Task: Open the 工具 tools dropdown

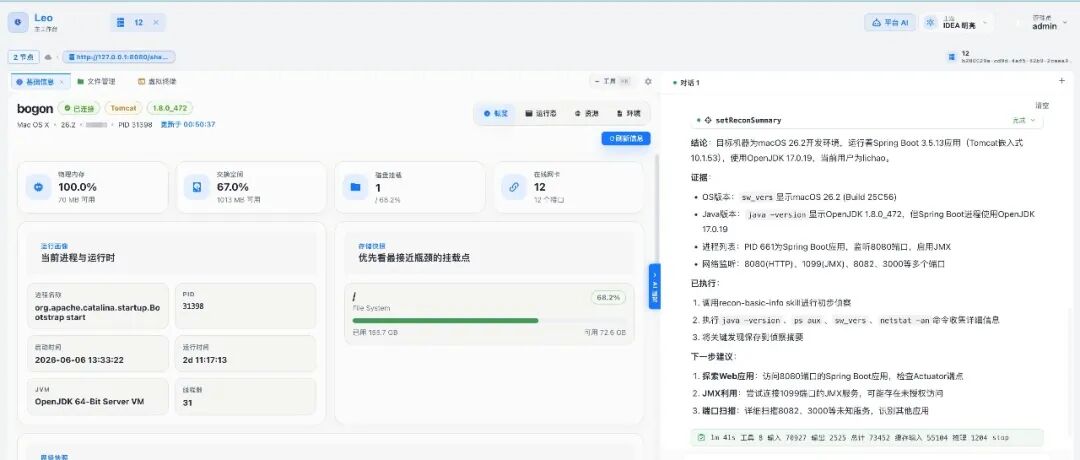Action: click(x=612, y=81)
